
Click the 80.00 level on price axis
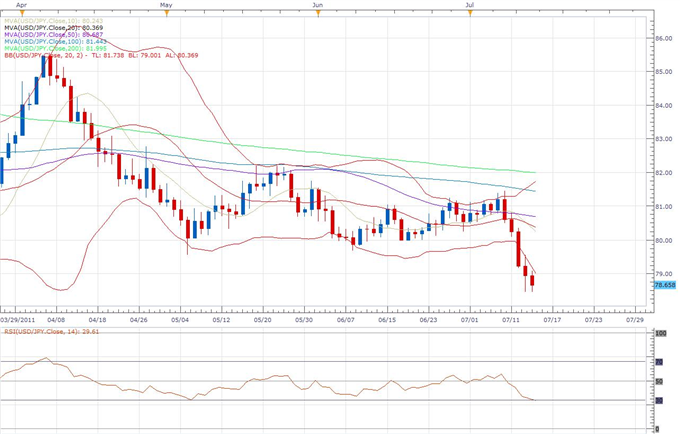662,240
